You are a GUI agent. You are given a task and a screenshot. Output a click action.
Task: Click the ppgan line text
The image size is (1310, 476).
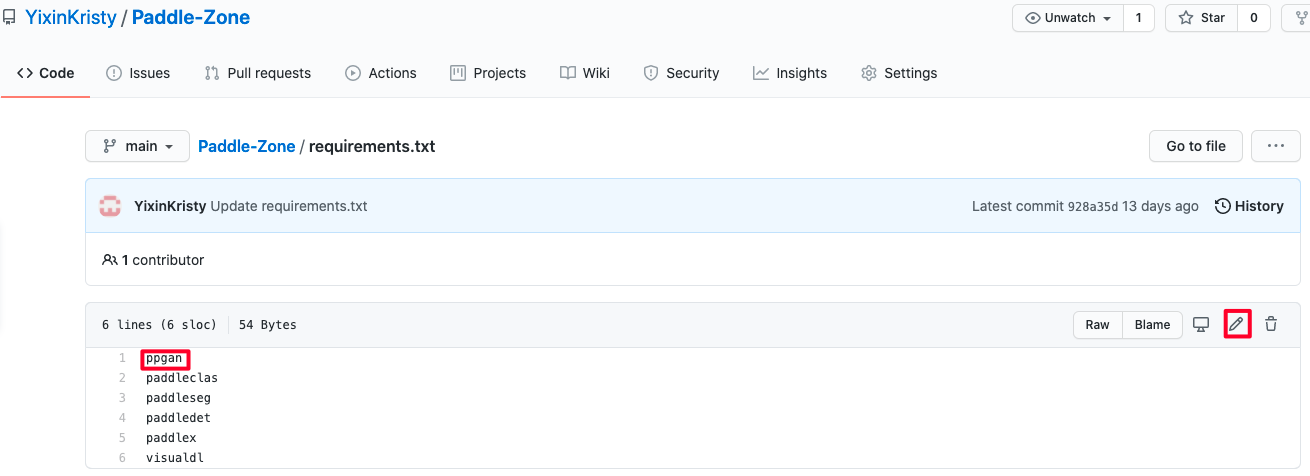coord(164,358)
